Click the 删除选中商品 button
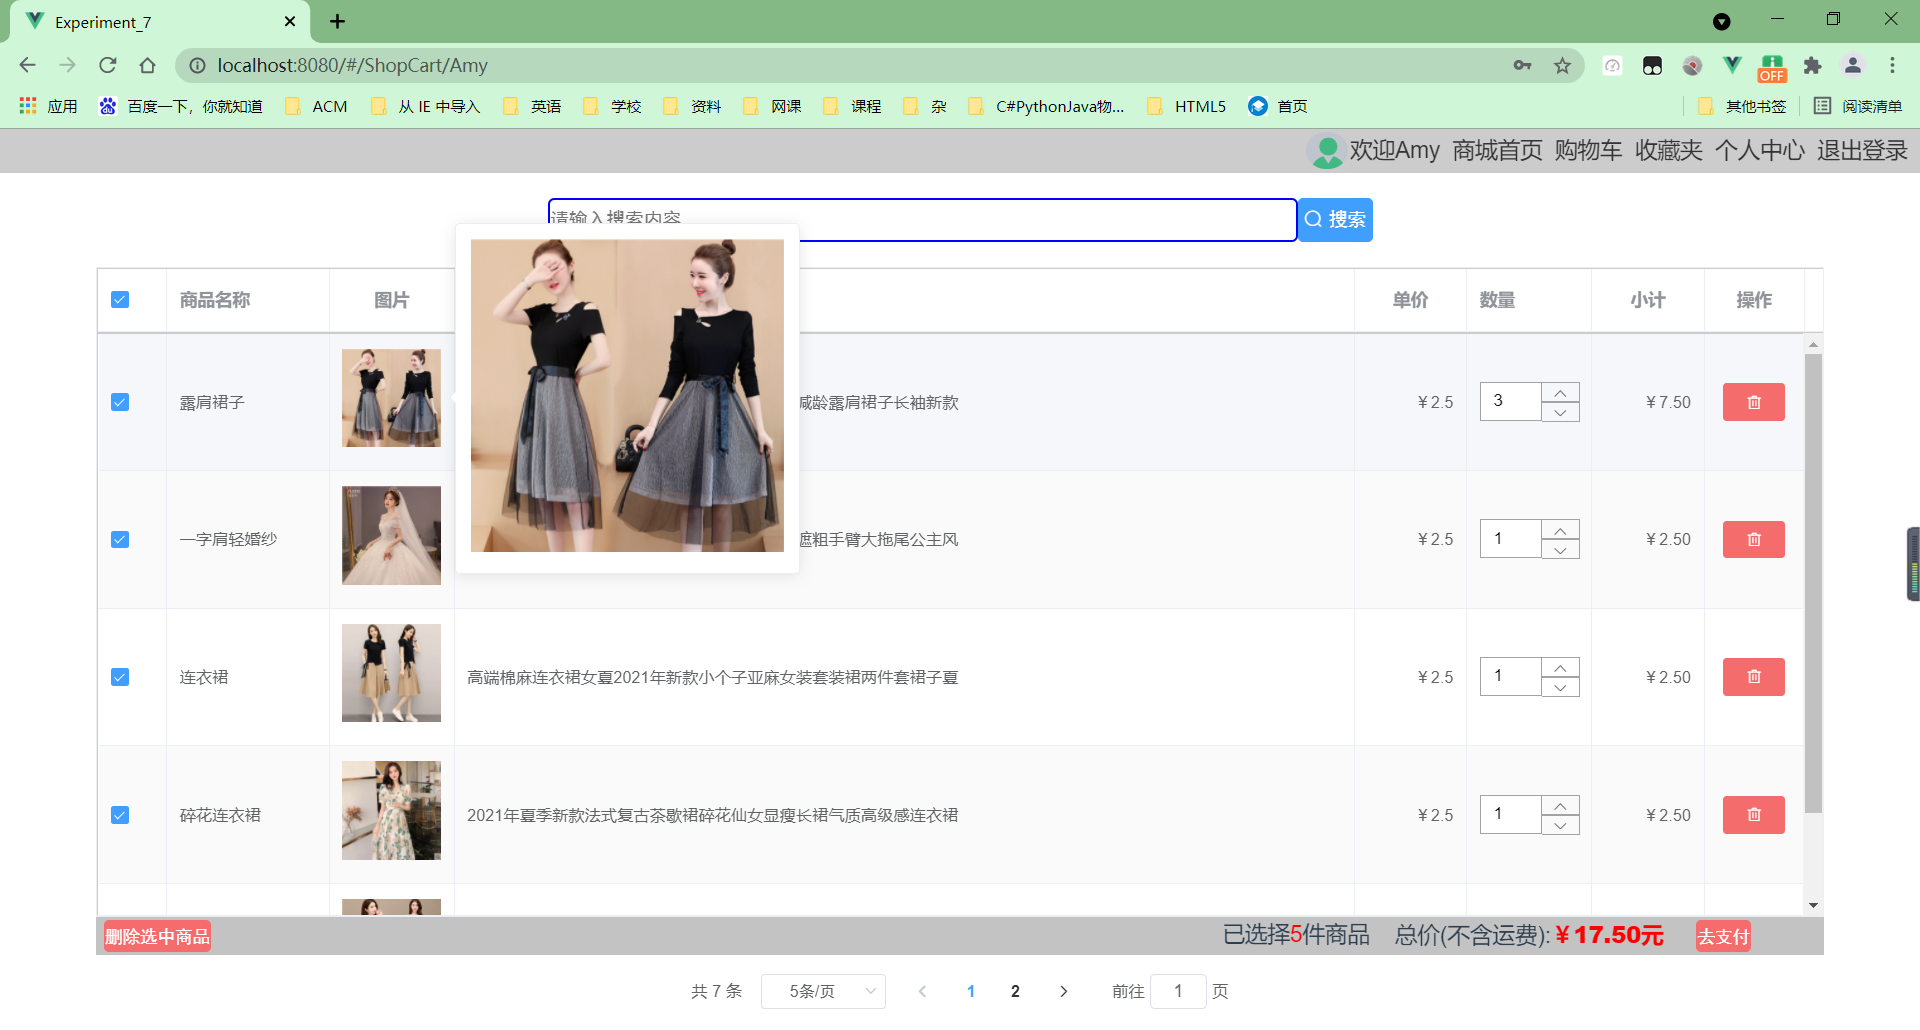Image resolution: width=1920 pixels, height=1030 pixels. click(156, 936)
